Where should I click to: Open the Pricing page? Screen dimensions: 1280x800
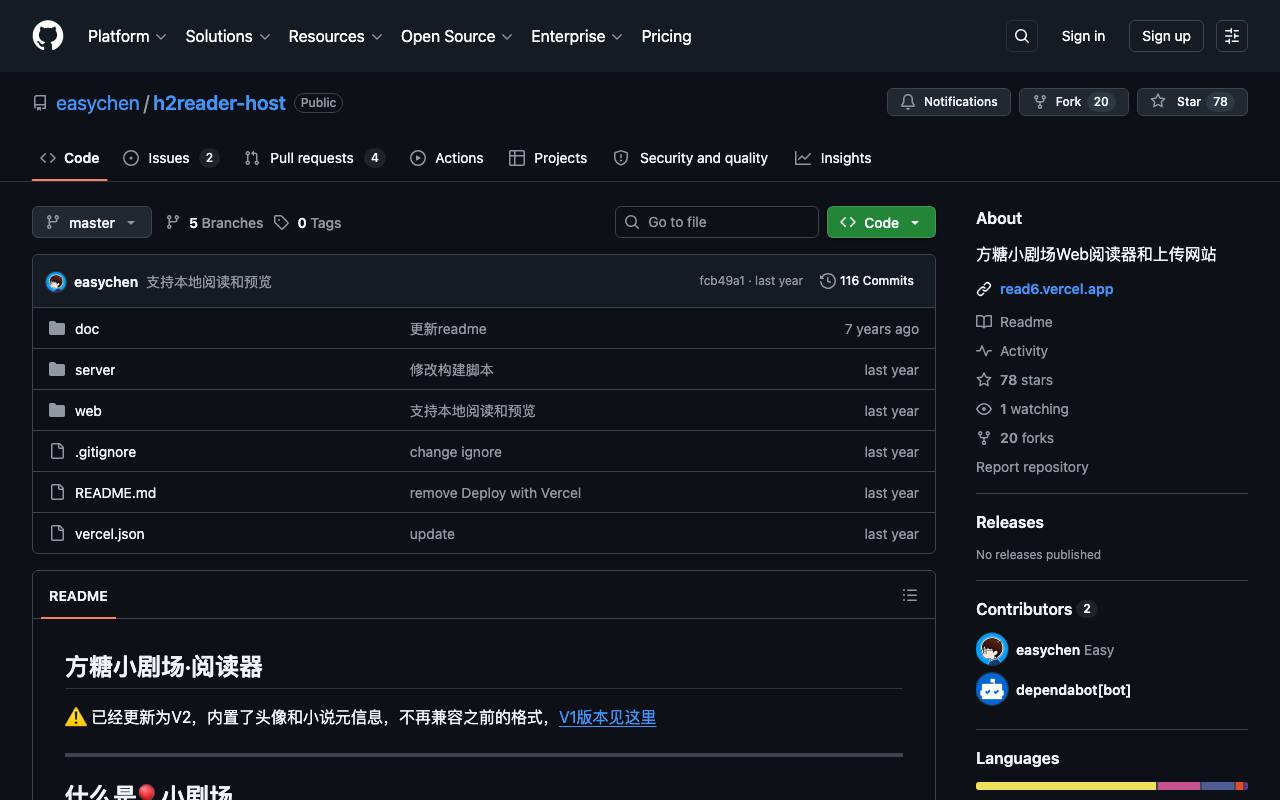pos(666,36)
